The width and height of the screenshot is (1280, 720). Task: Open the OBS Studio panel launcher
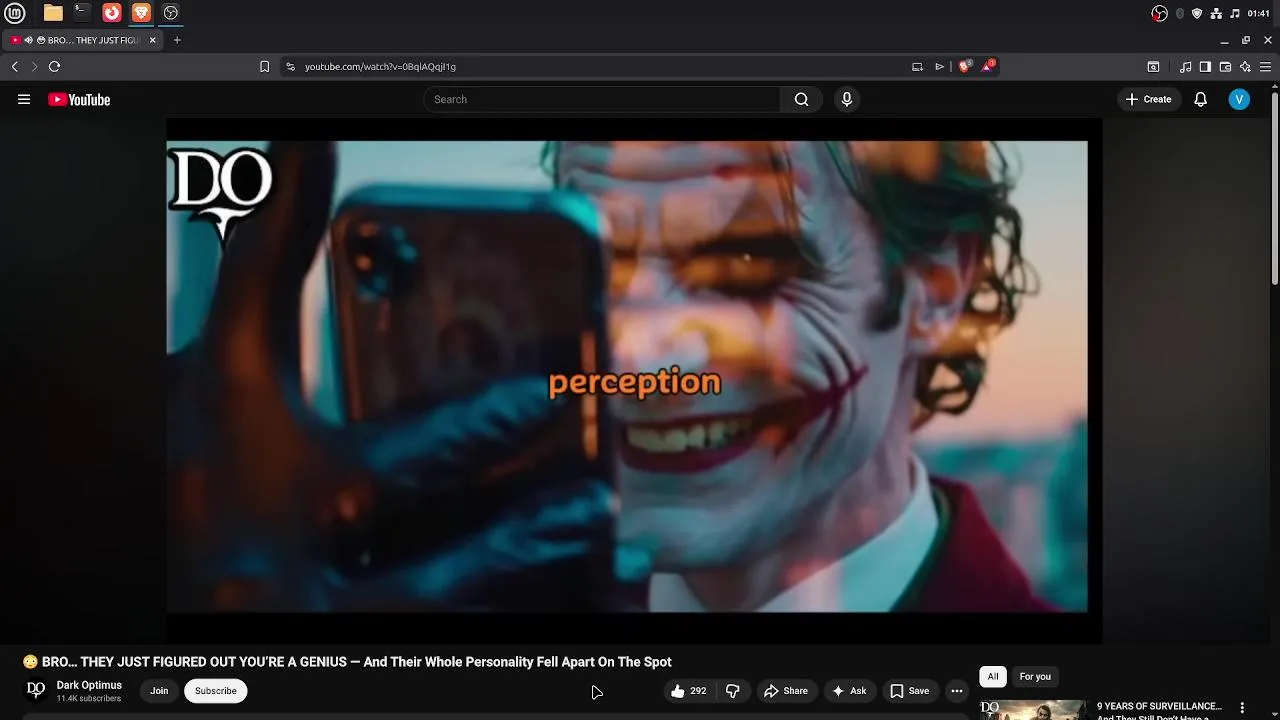pyautogui.click(x=171, y=13)
